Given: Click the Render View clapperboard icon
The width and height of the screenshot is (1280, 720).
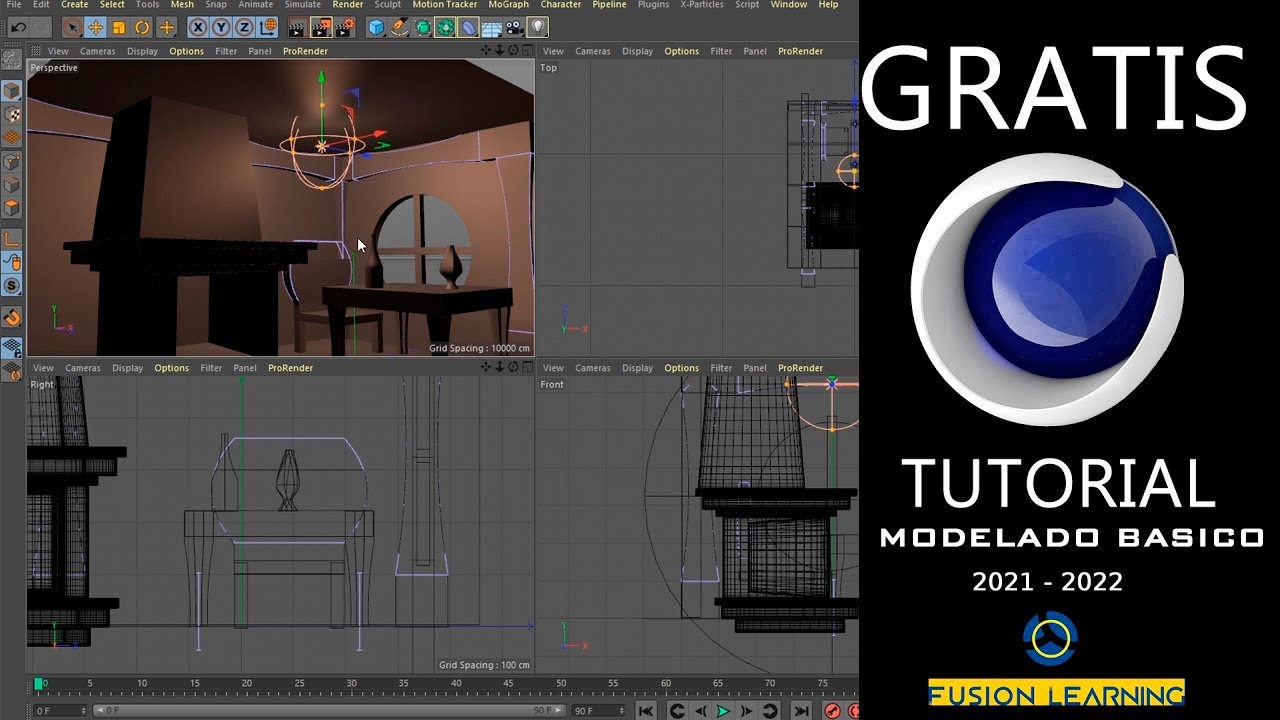Looking at the screenshot, I should (x=296, y=28).
